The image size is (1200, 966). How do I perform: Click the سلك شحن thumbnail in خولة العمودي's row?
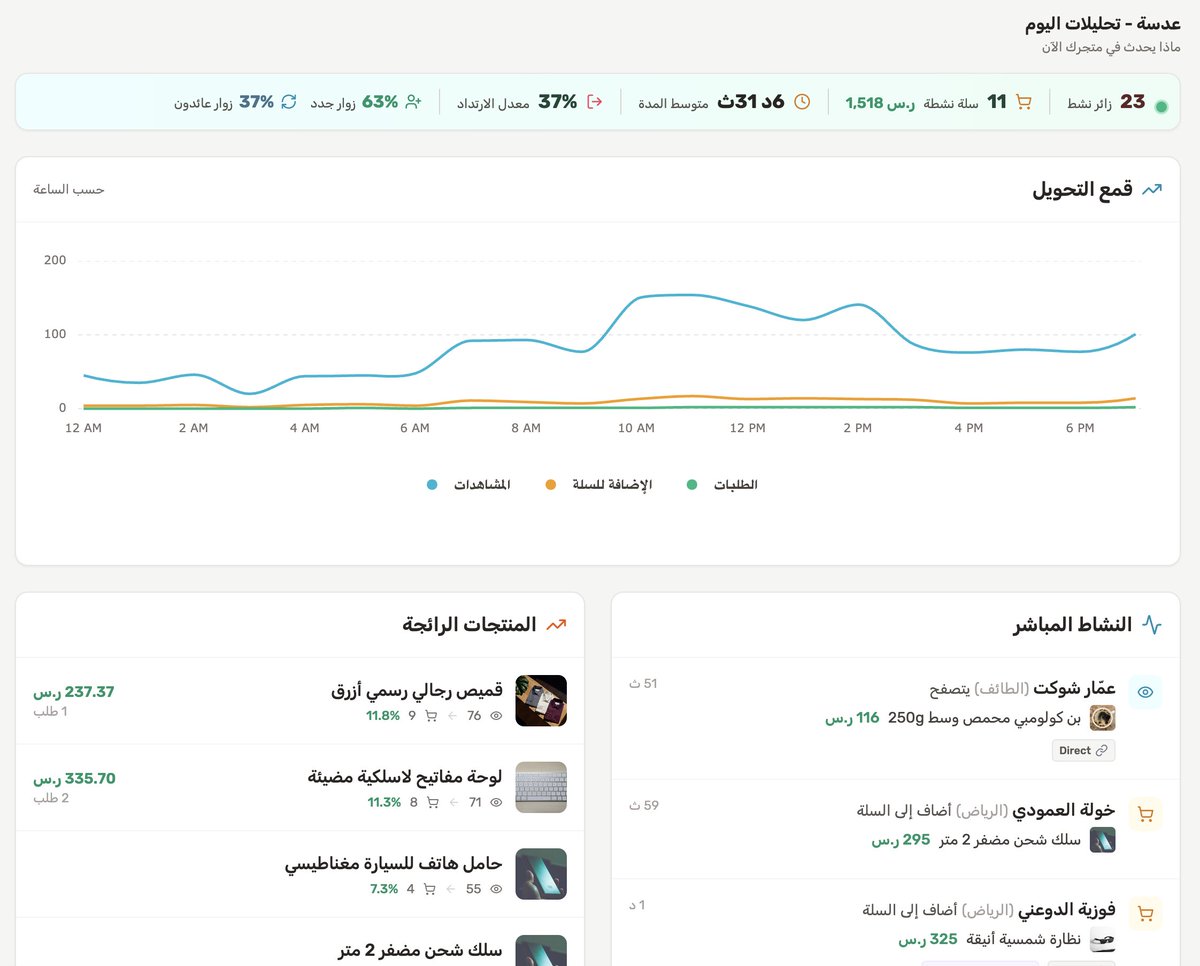coord(1102,840)
